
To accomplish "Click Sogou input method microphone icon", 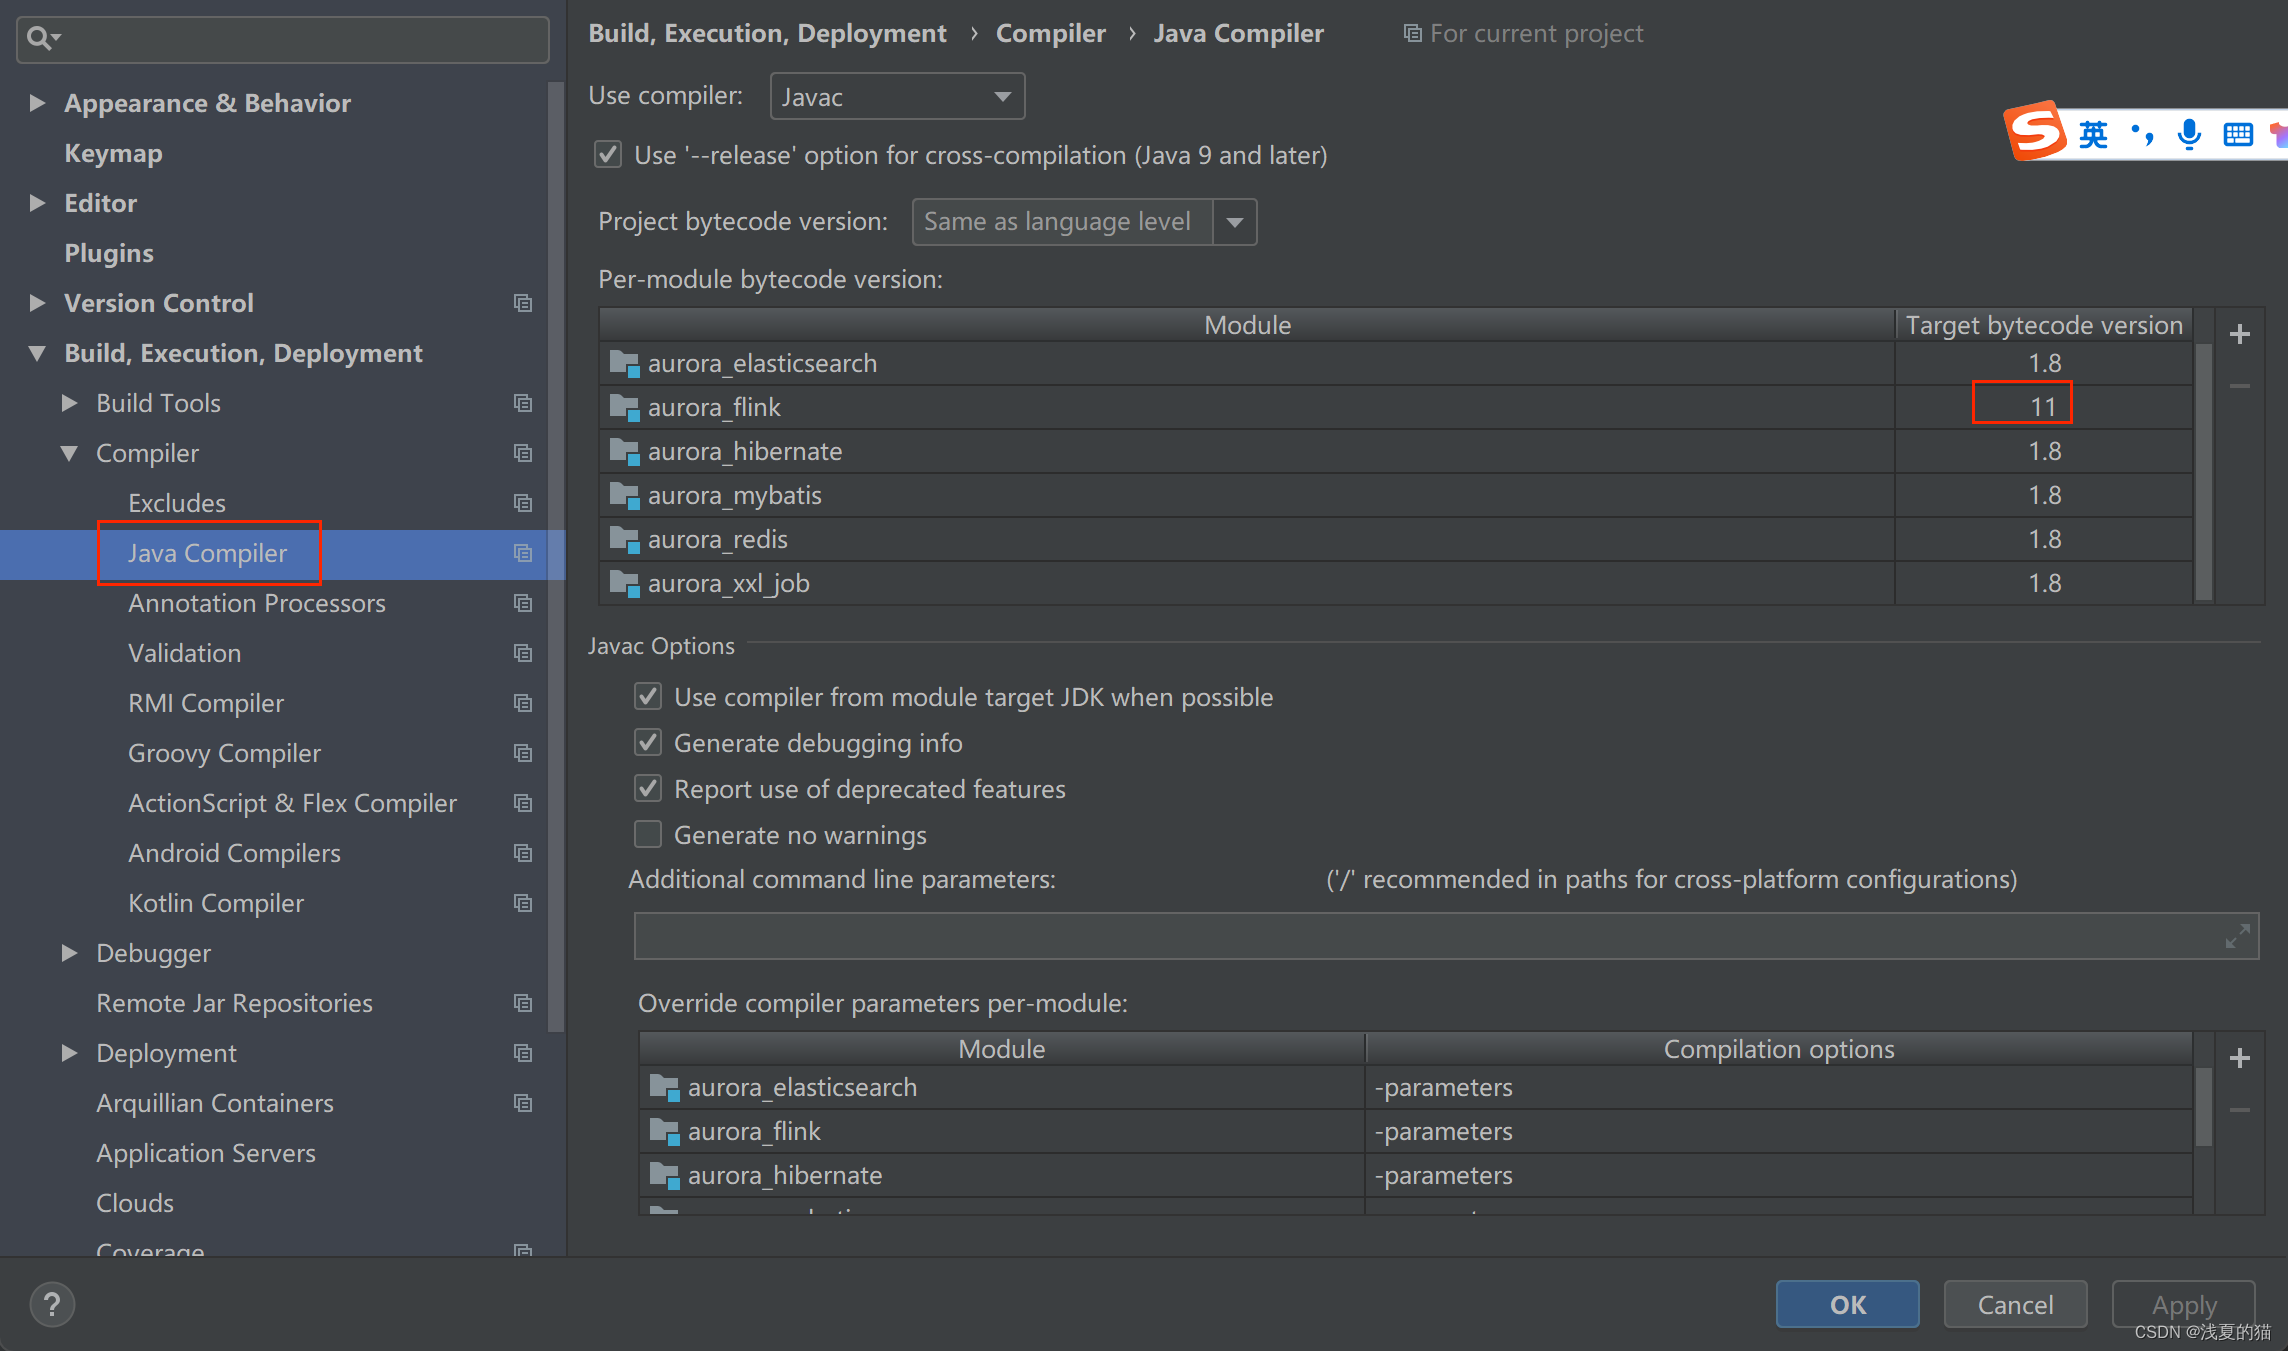I will coord(2188,134).
